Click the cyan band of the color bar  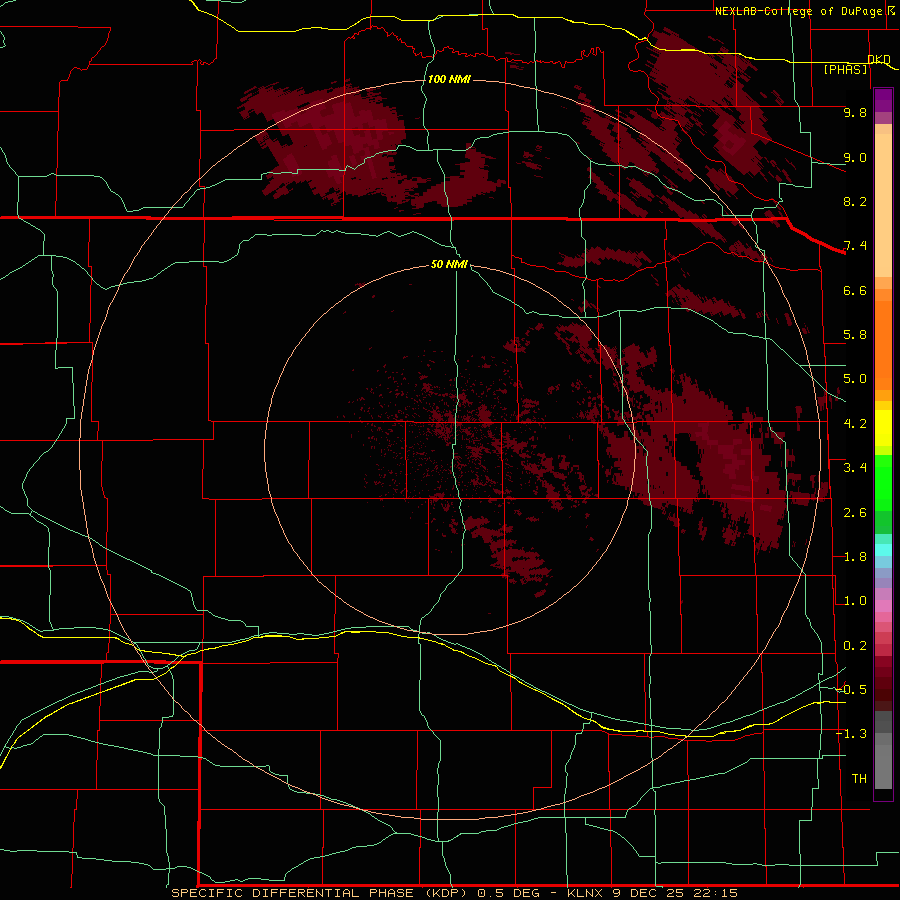coord(883,550)
